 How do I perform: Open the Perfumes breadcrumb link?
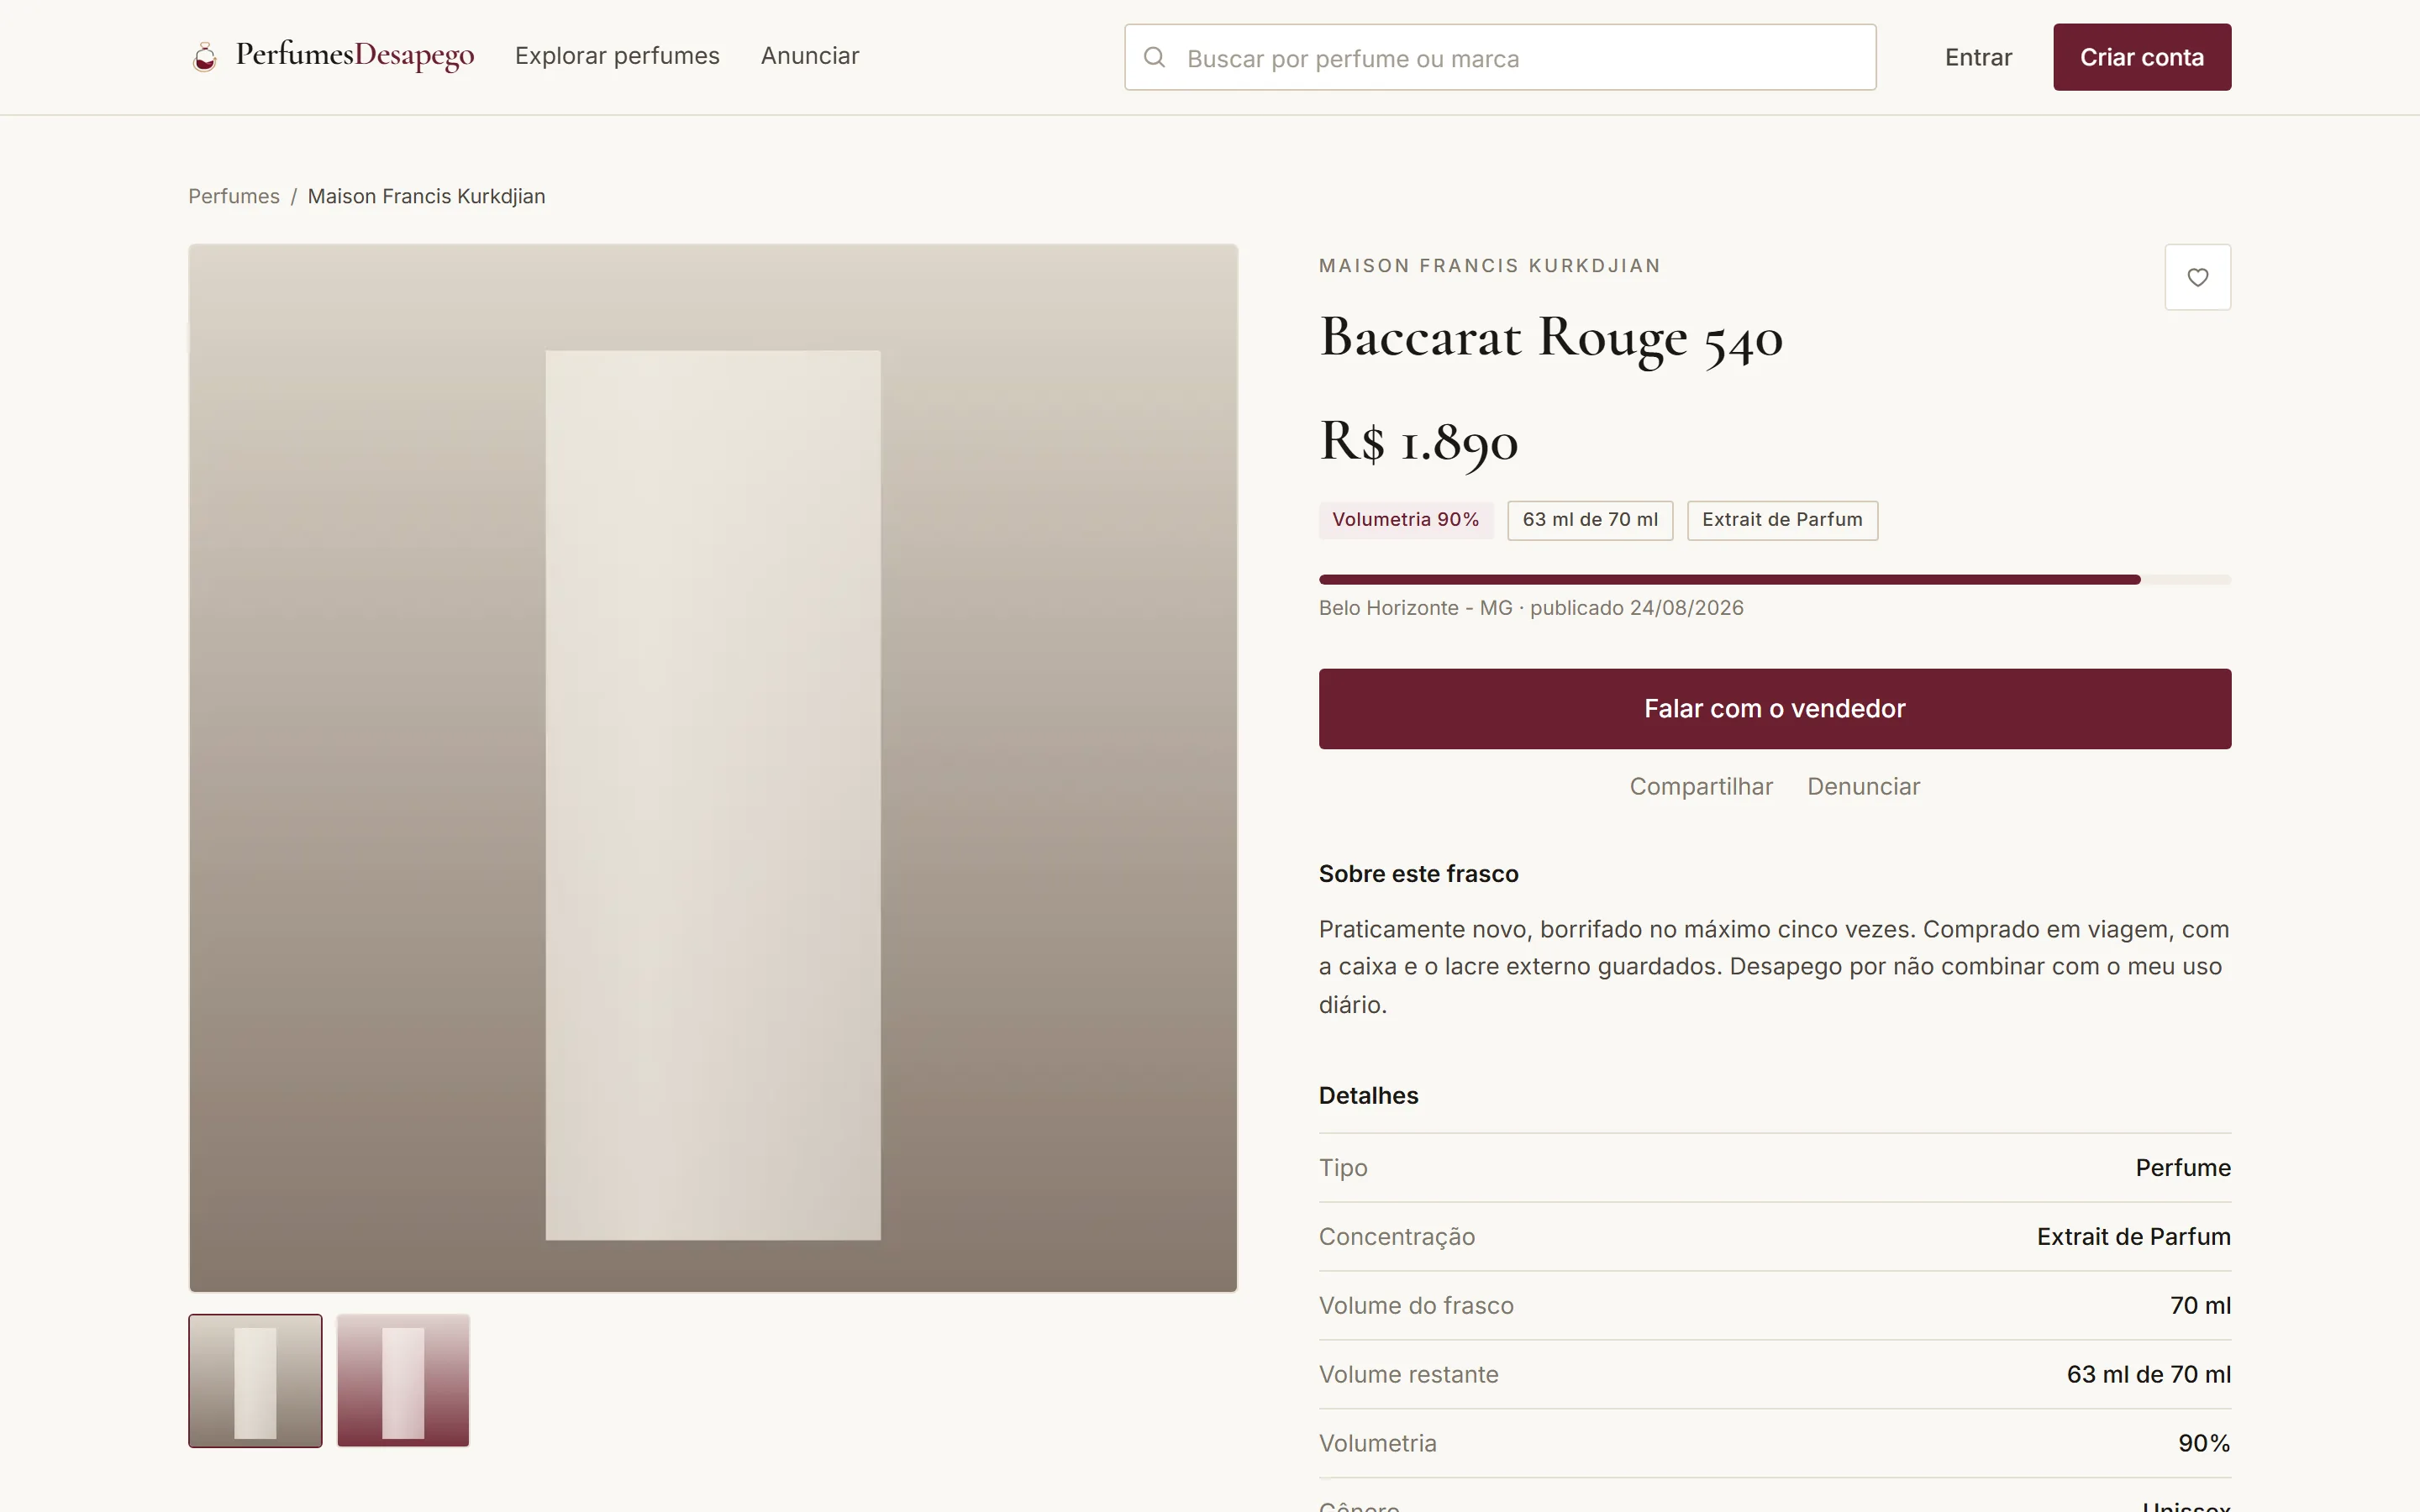click(x=234, y=196)
